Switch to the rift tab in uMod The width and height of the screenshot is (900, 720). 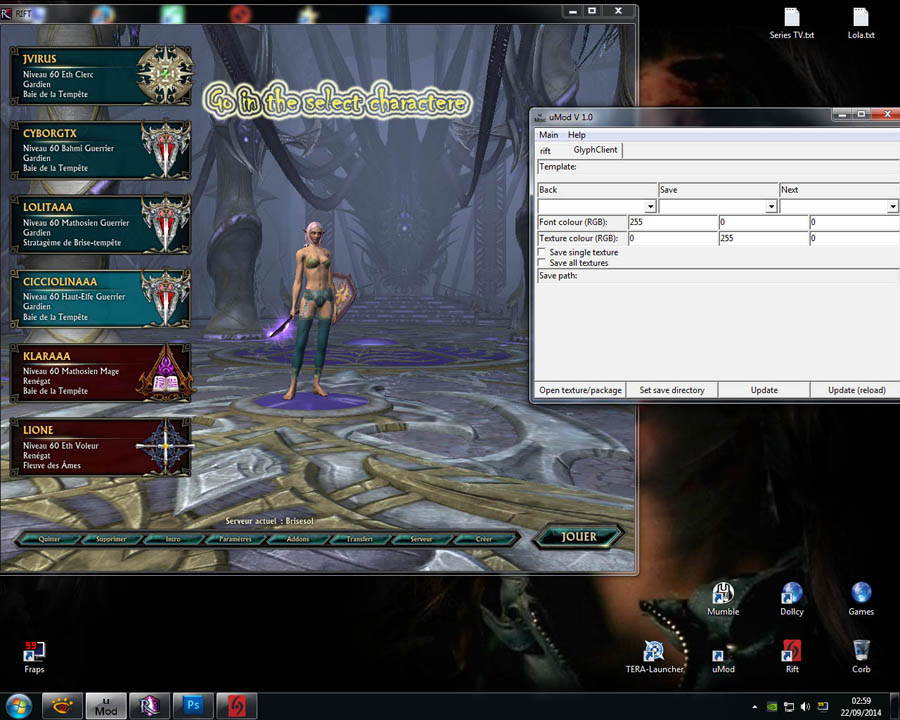(546, 151)
